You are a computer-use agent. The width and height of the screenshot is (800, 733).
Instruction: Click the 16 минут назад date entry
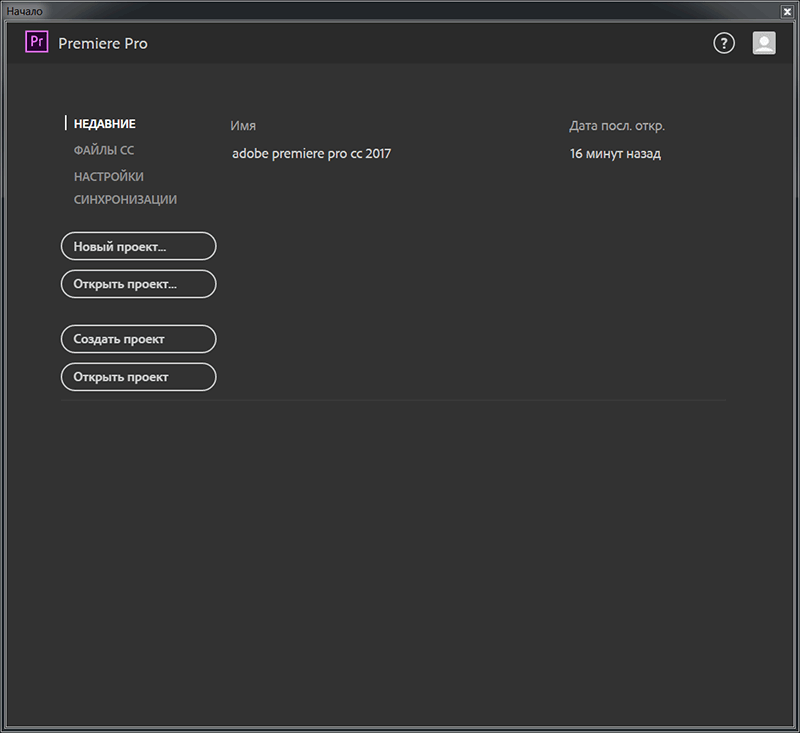[615, 154]
